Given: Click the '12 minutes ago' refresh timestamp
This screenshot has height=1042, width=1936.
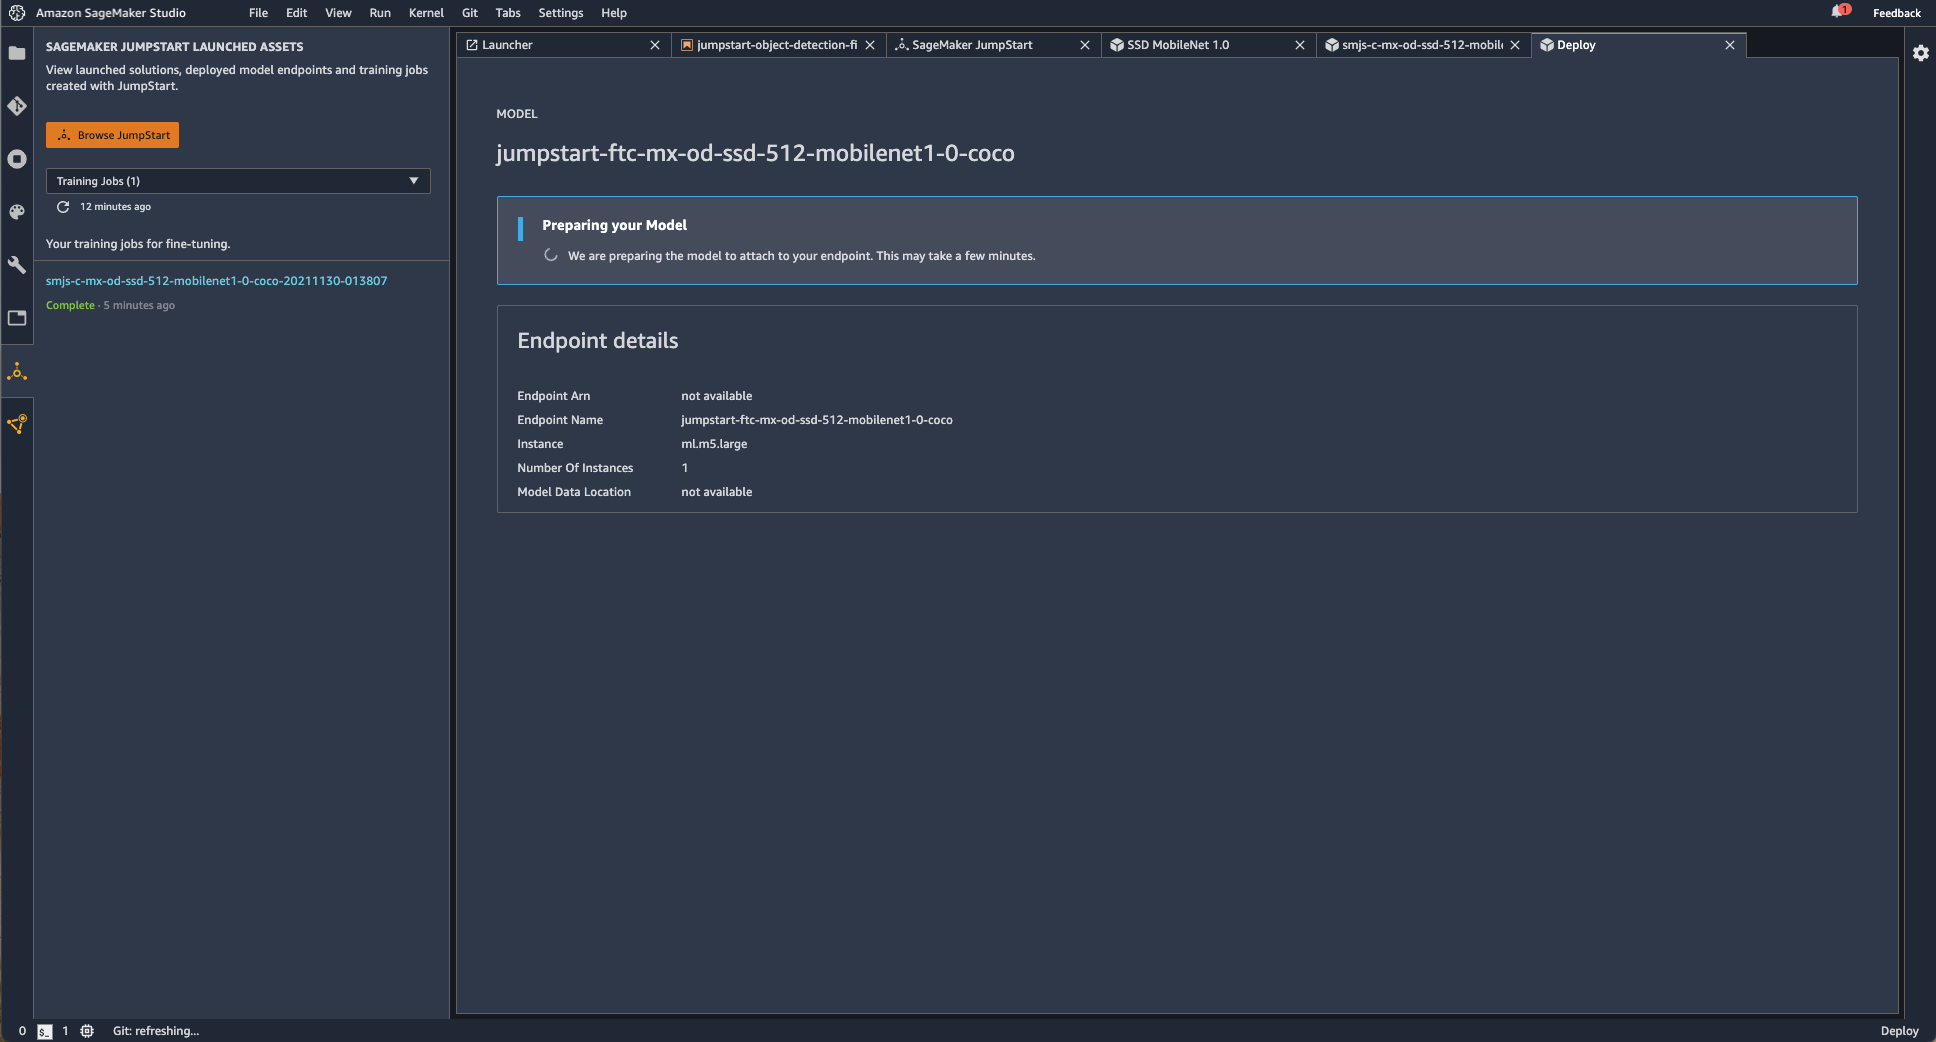Looking at the screenshot, I should (115, 207).
